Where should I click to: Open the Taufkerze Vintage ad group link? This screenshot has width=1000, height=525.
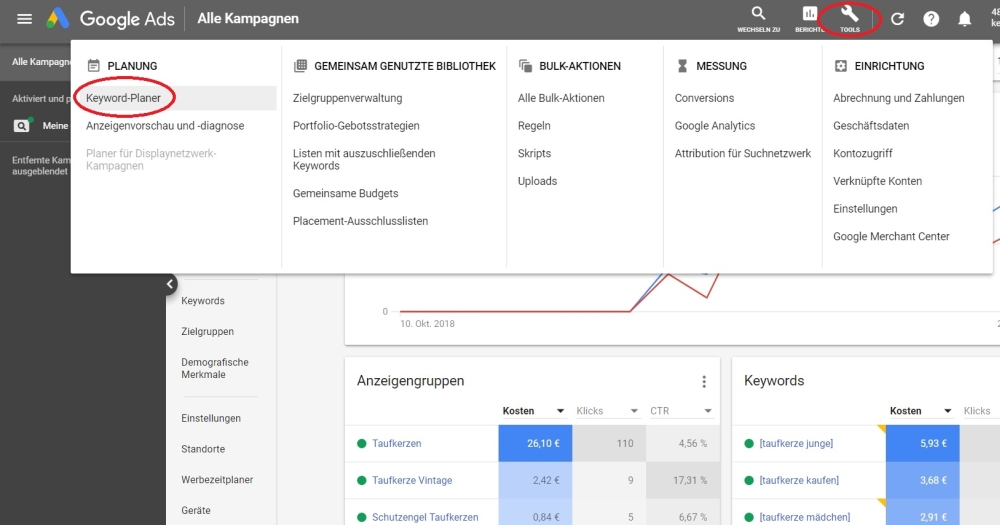[412, 480]
